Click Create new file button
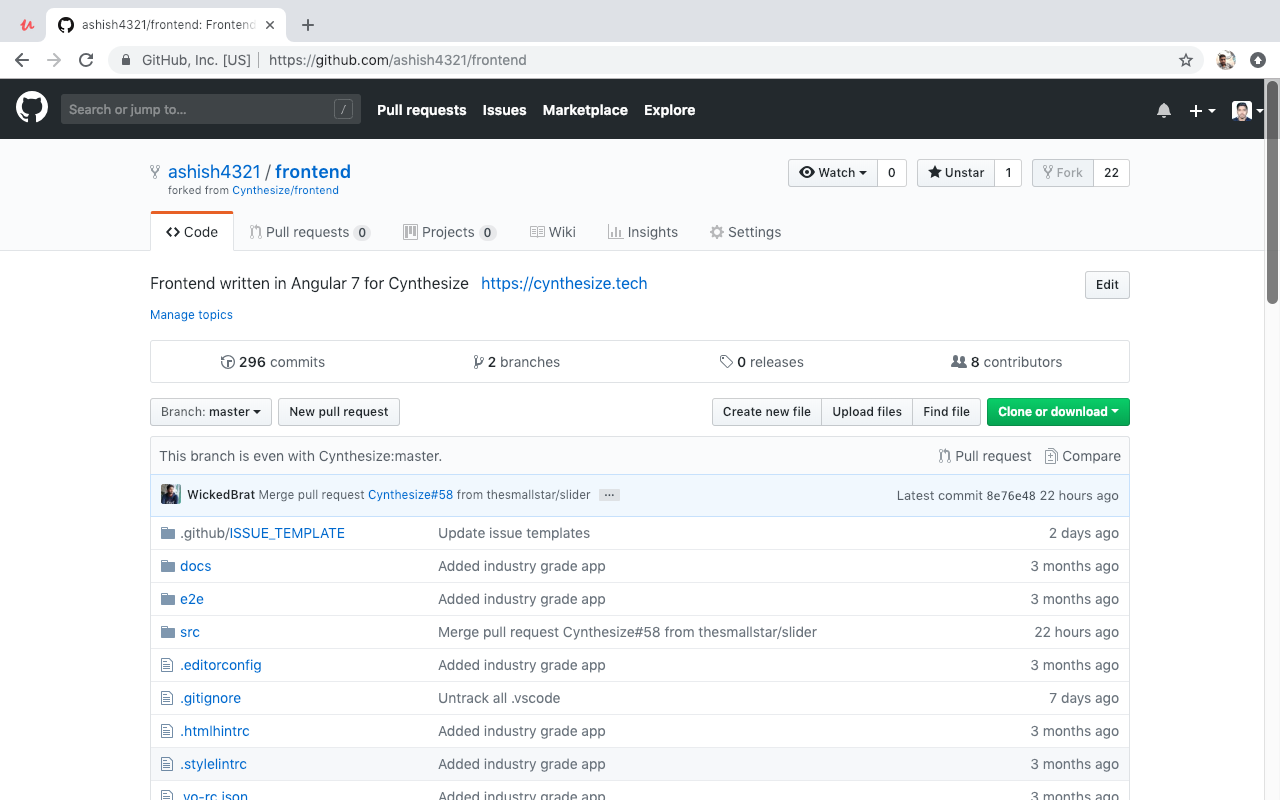Image resolution: width=1280 pixels, height=800 pixels. [767, 412]
